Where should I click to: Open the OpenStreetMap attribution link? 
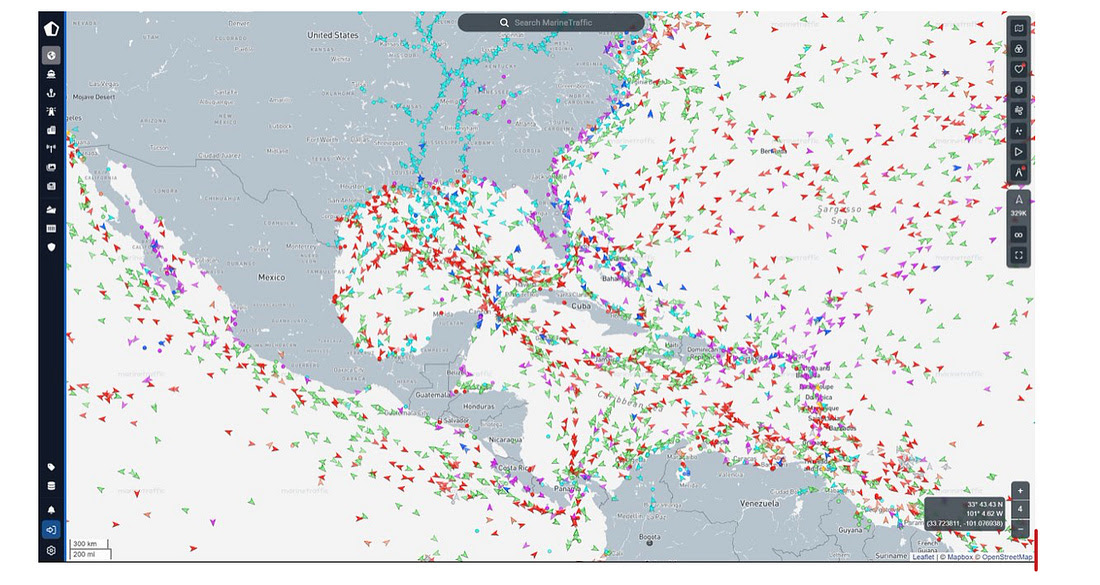click(1007, 557)
